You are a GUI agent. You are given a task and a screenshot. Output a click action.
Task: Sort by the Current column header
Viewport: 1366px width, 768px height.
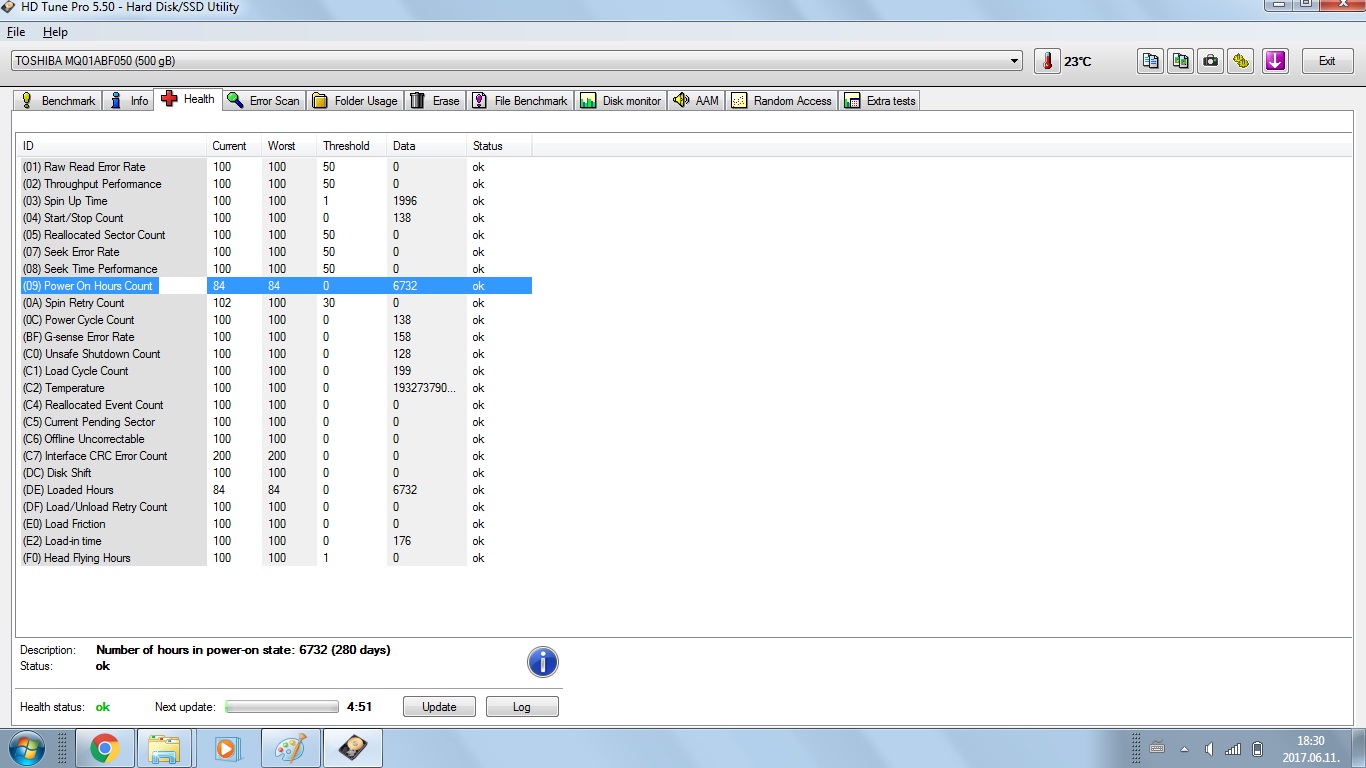tap(234, 146)
